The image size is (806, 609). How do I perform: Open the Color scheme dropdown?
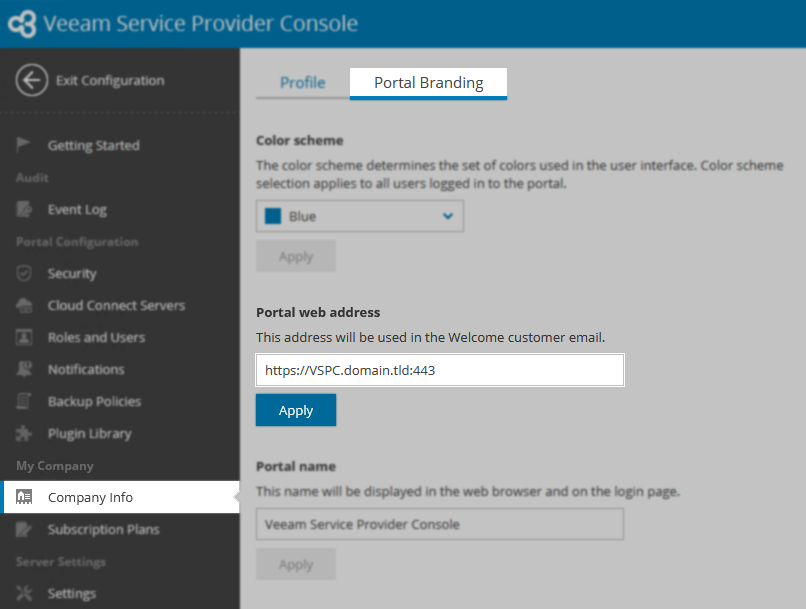point(360,216)
